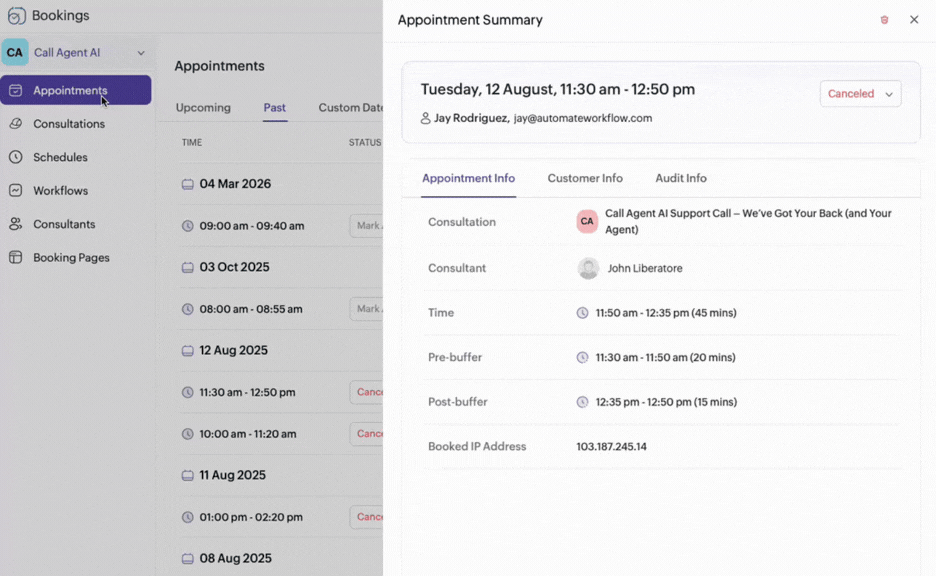Open the Consultants section icon
The image size is (936, 576).
(x=16, y=224)
